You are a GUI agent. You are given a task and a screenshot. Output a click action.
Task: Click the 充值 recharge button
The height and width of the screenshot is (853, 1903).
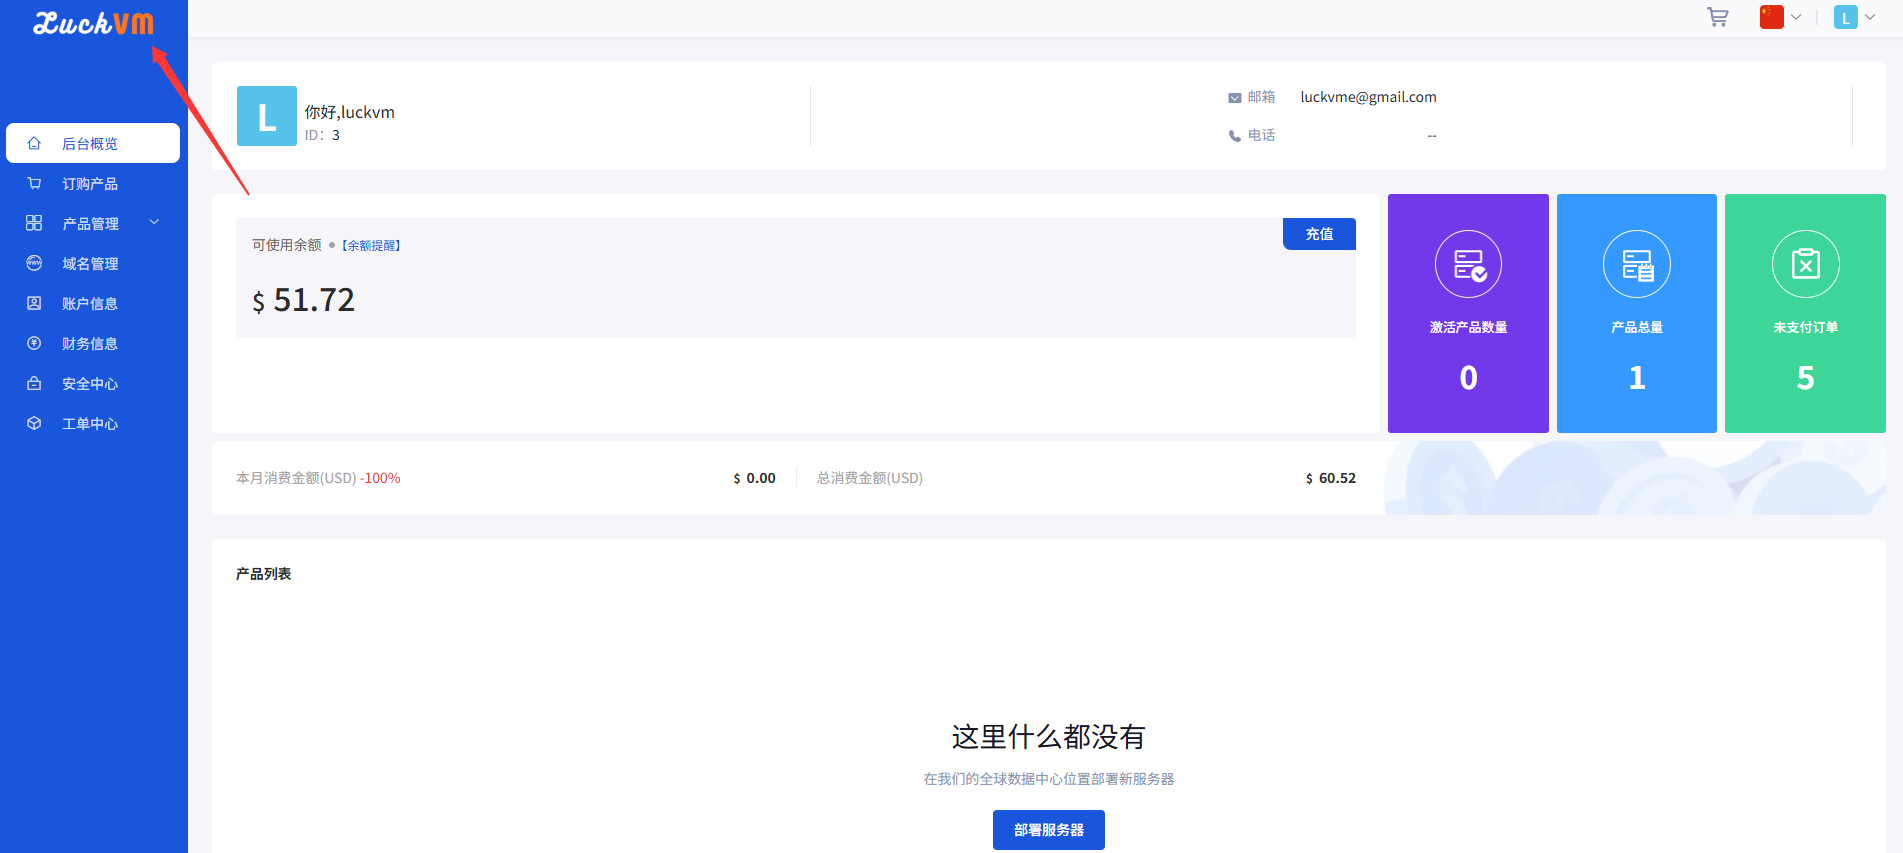1319,234
